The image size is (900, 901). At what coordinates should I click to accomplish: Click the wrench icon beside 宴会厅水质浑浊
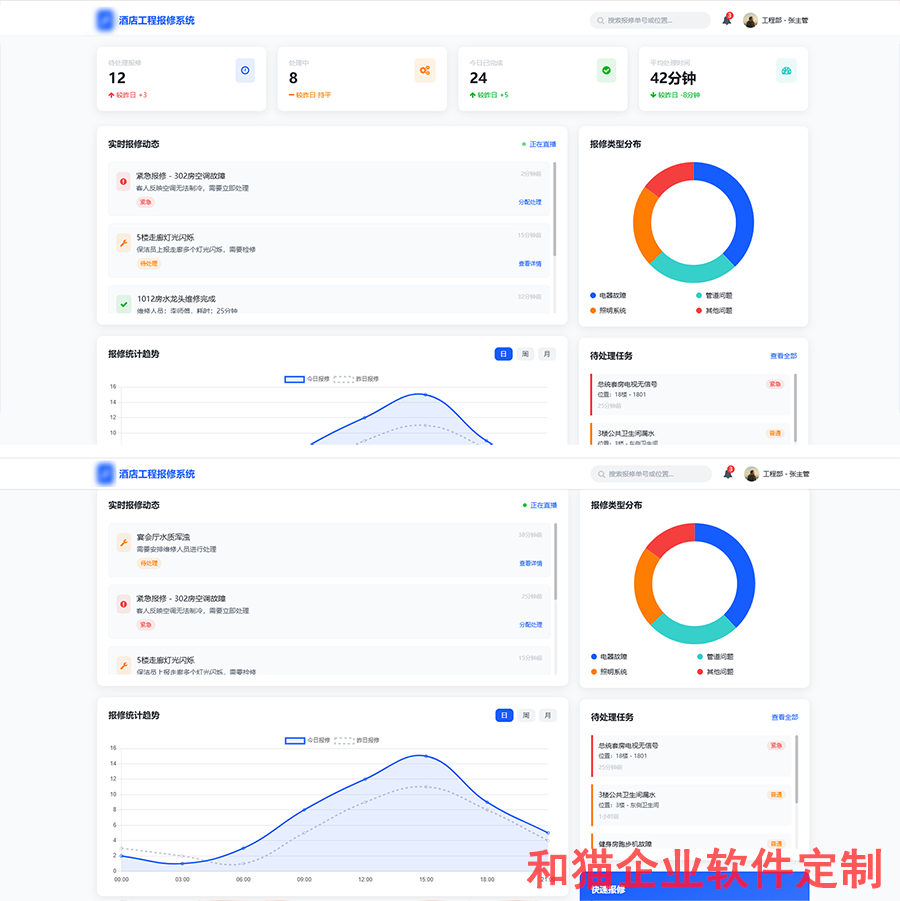click(x=124, y=543)
